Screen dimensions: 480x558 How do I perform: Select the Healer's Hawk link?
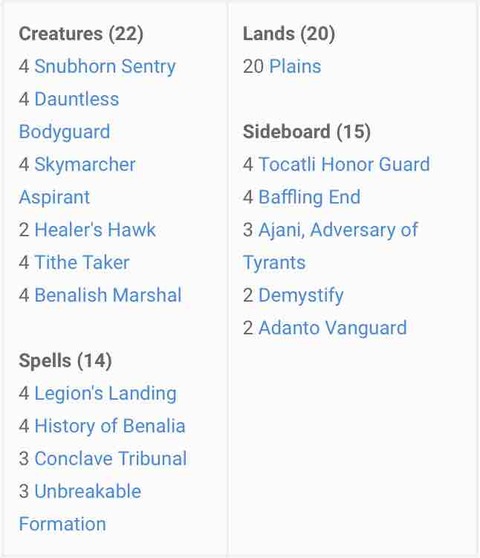pyautogui.click(x=95, y=230)
